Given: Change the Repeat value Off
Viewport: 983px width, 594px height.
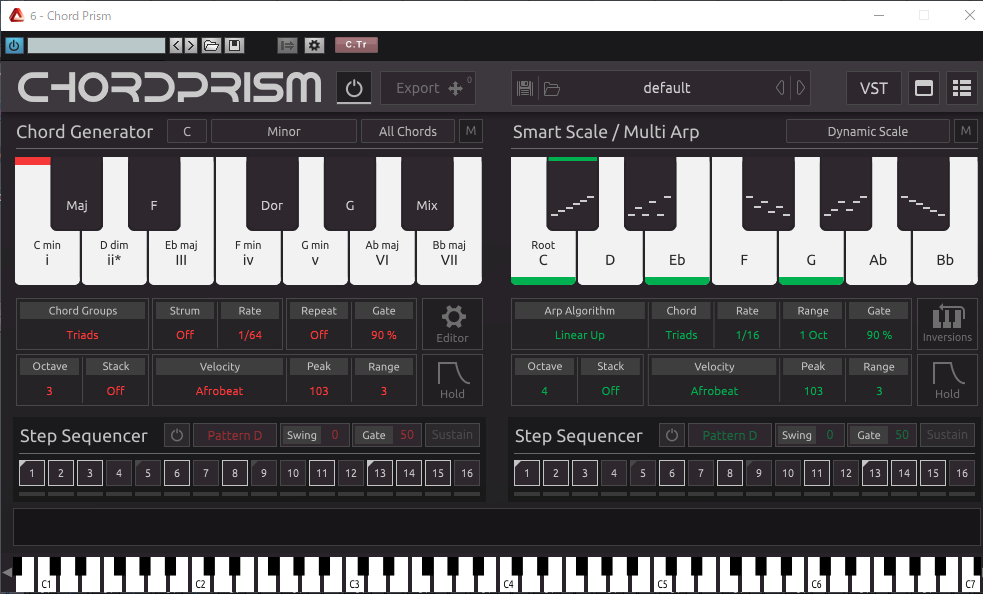Looking at the screenshot, I should [x=318, y=335].
